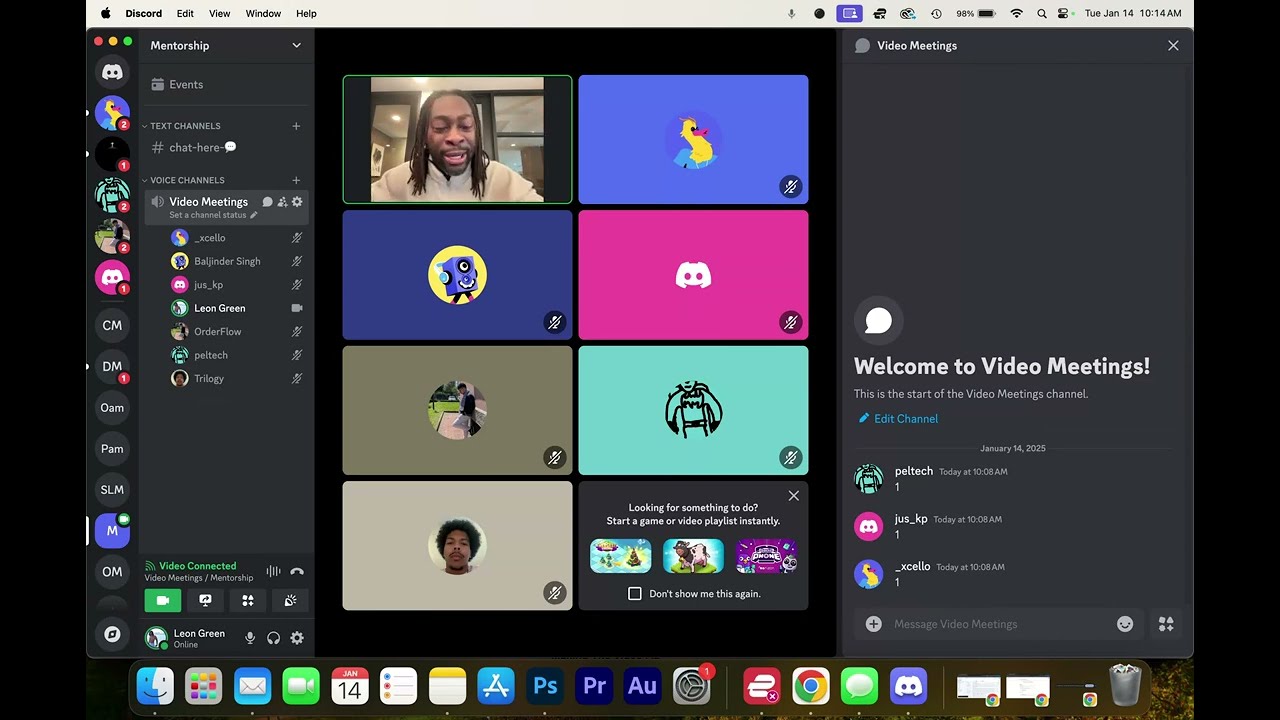Click the Message Video Meetings input
Viewport: 1280px width, 720px height.
coord(1000,624)
